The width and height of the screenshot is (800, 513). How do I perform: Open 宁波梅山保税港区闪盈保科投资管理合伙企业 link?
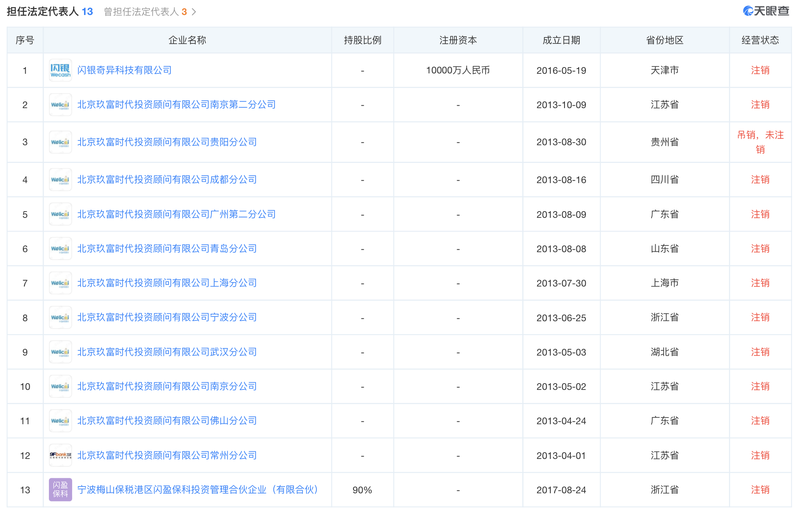pos(198,490)
